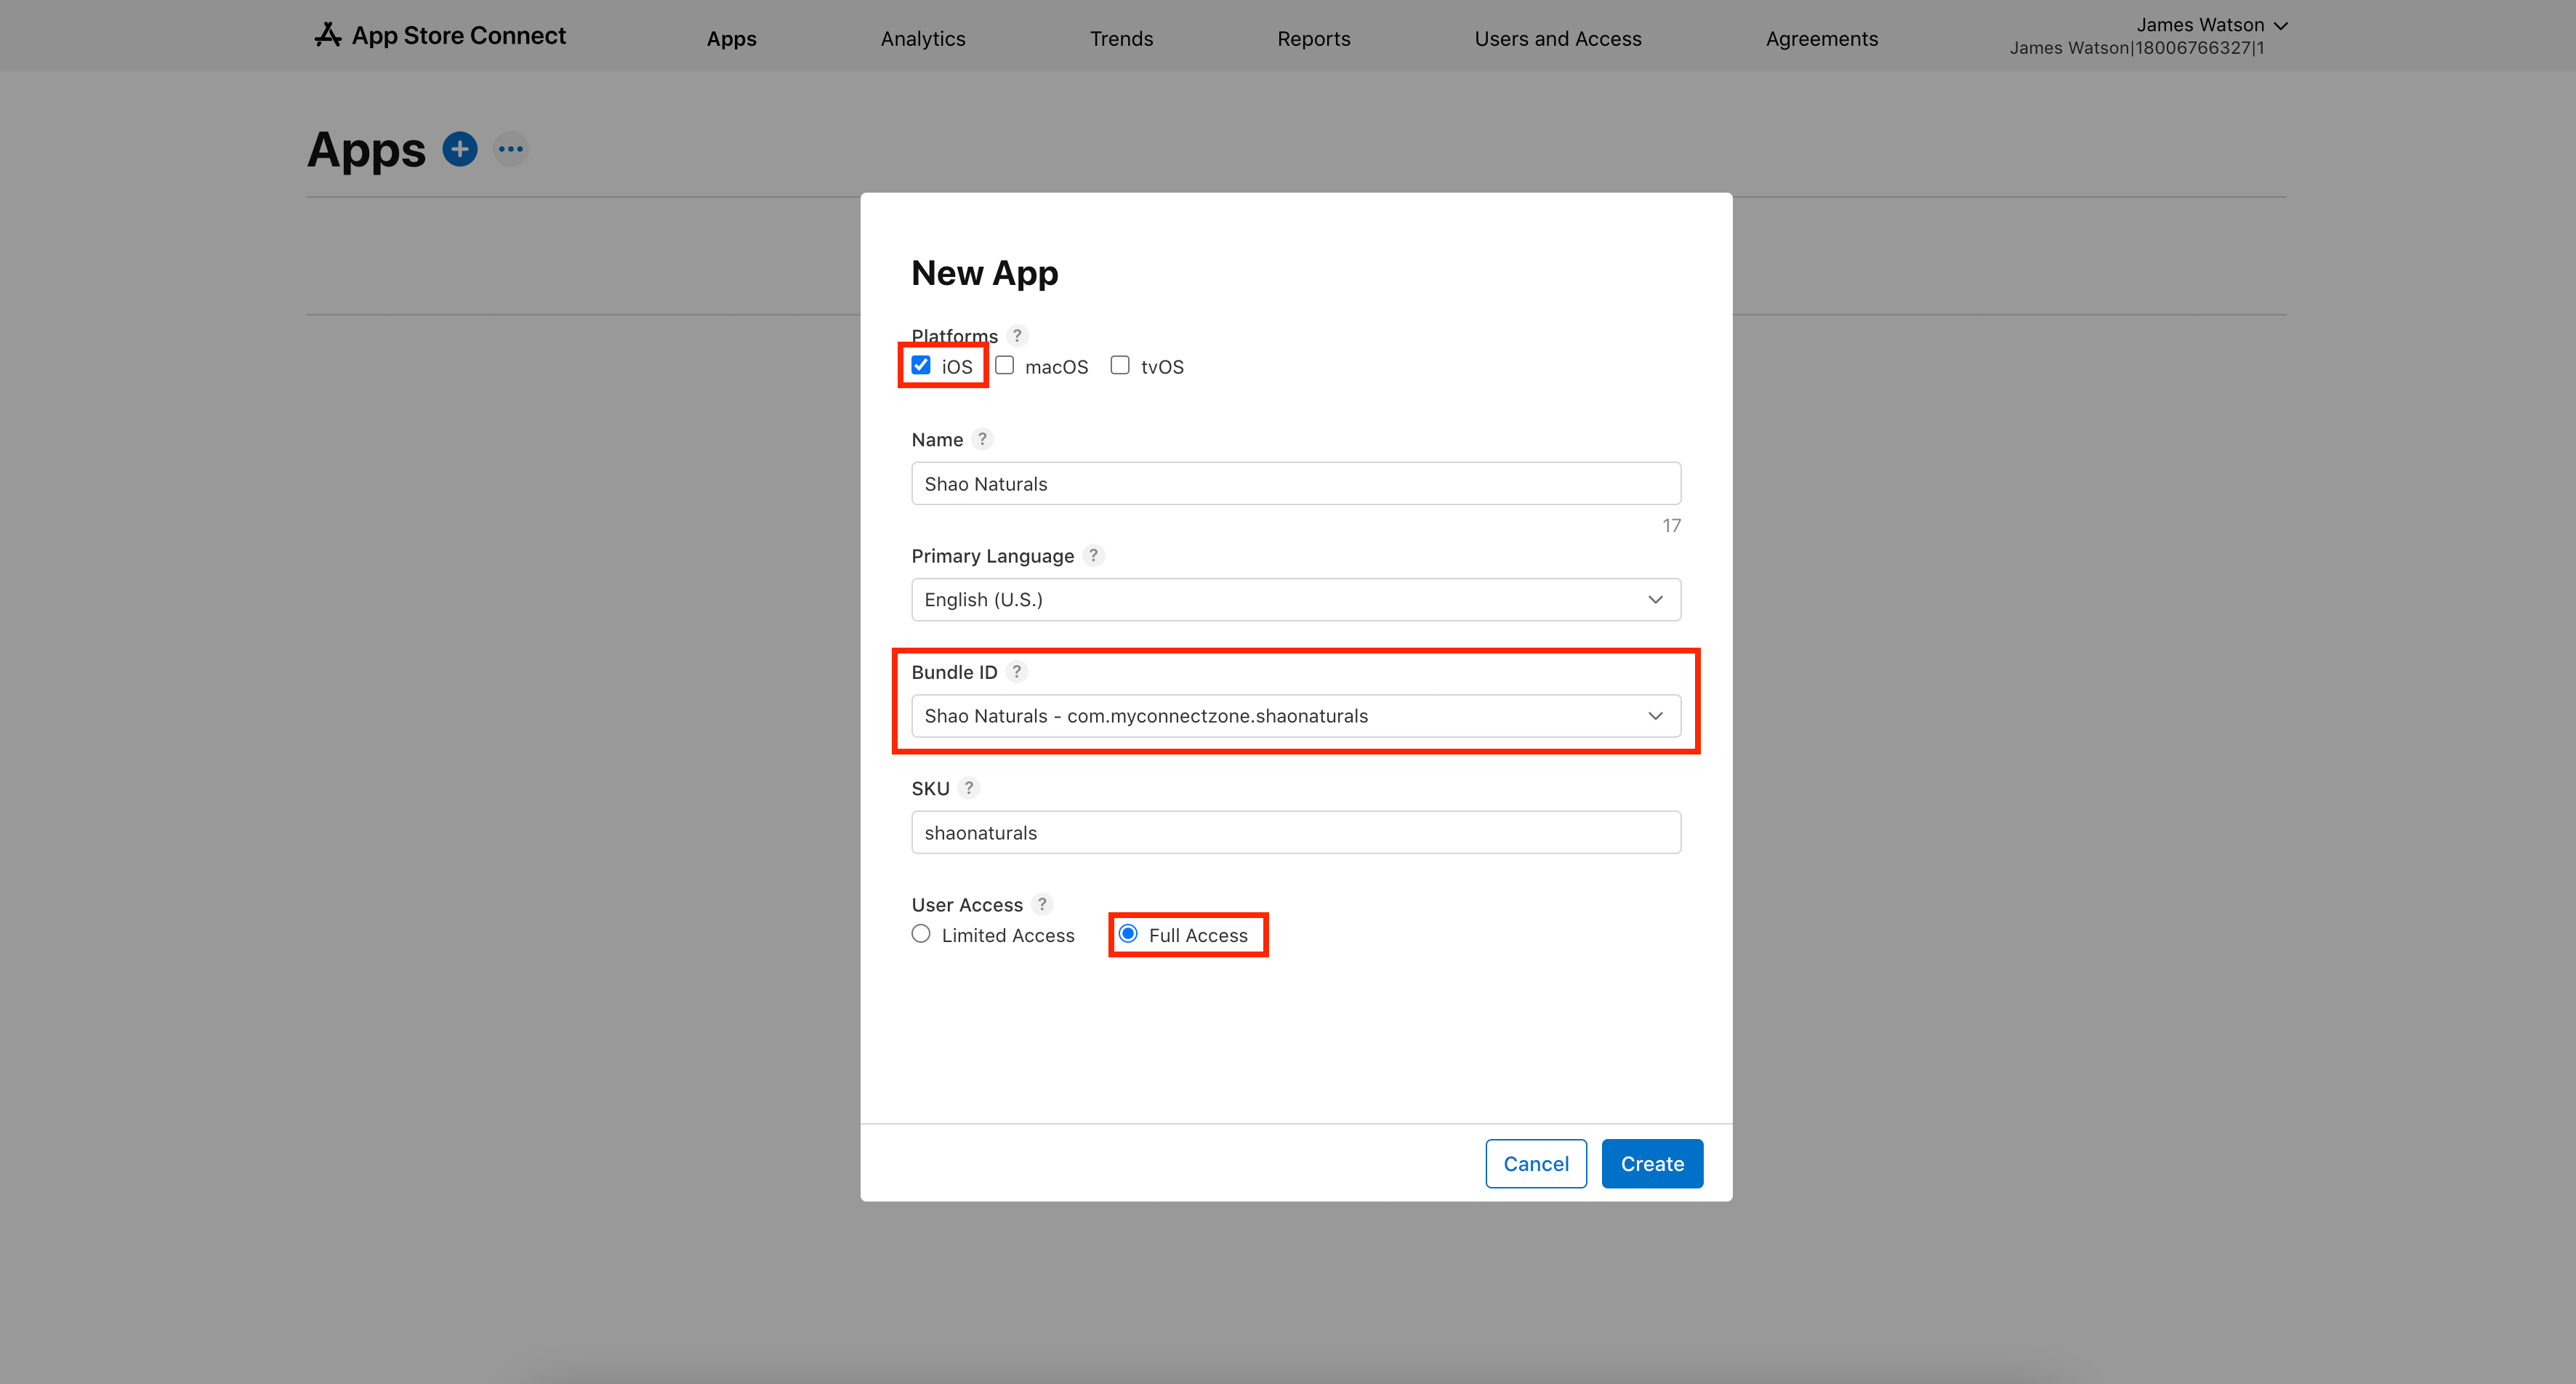This screenshot has height=1384, width=2576.
Task: Click the blue plus icon beside Apps
Action: coord(460,149)
